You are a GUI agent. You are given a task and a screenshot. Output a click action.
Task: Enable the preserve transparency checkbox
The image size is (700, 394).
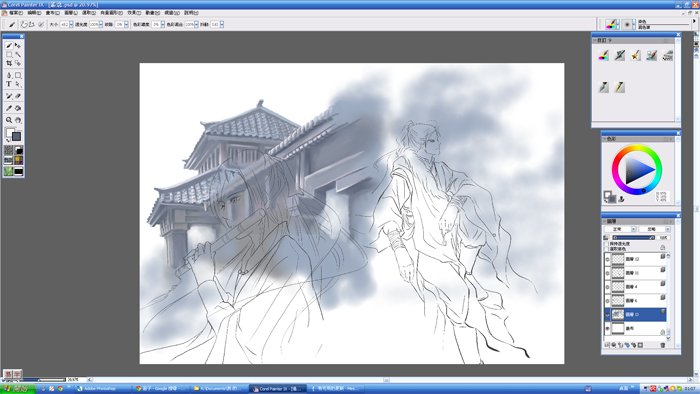(606, 244)
